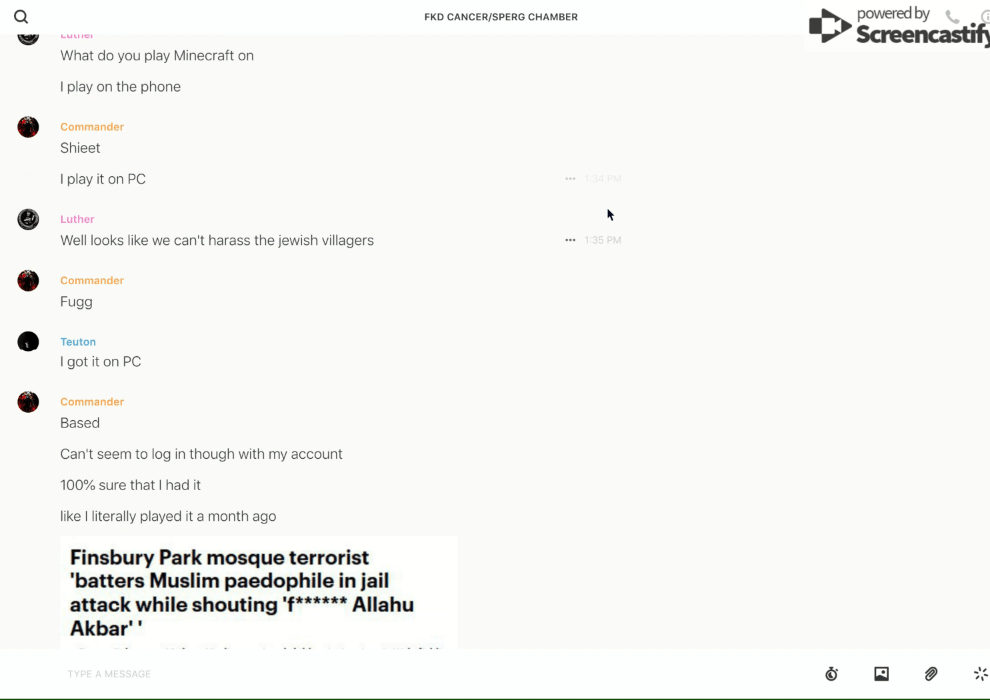Send a ping with the burst icon
The width and height of the screenshot is (990, 700).
click(980, 674)
